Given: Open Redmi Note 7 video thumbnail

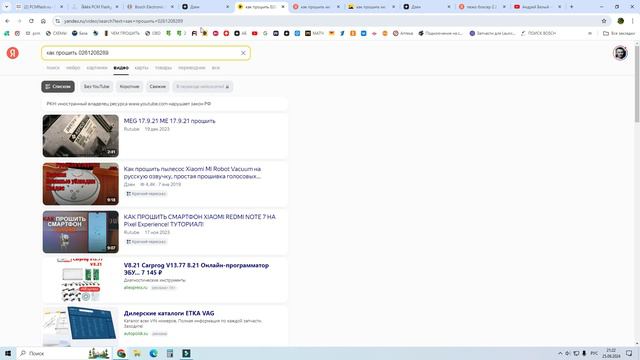Looking at the screenshot, I should (x=81, y=232).
